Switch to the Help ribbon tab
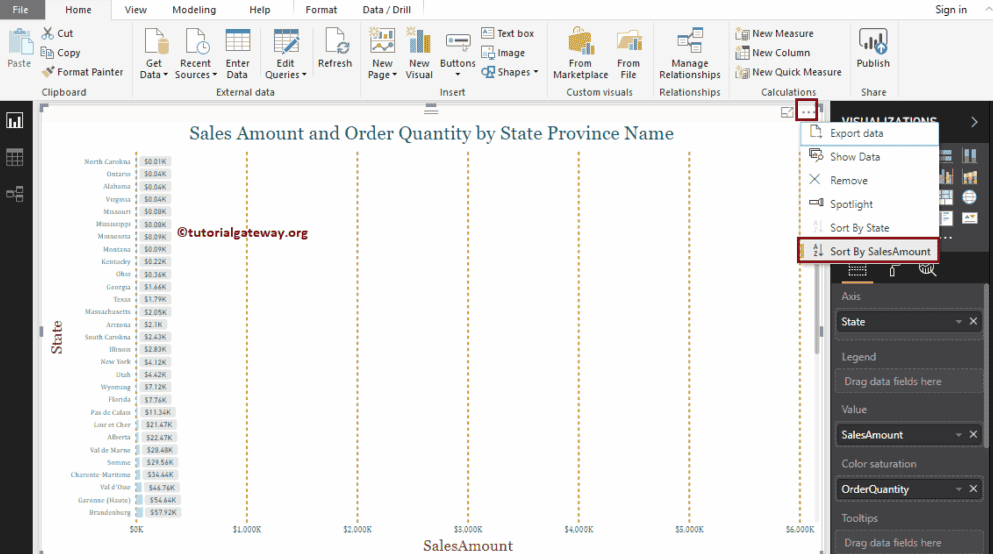 click(x=260, y=9)
